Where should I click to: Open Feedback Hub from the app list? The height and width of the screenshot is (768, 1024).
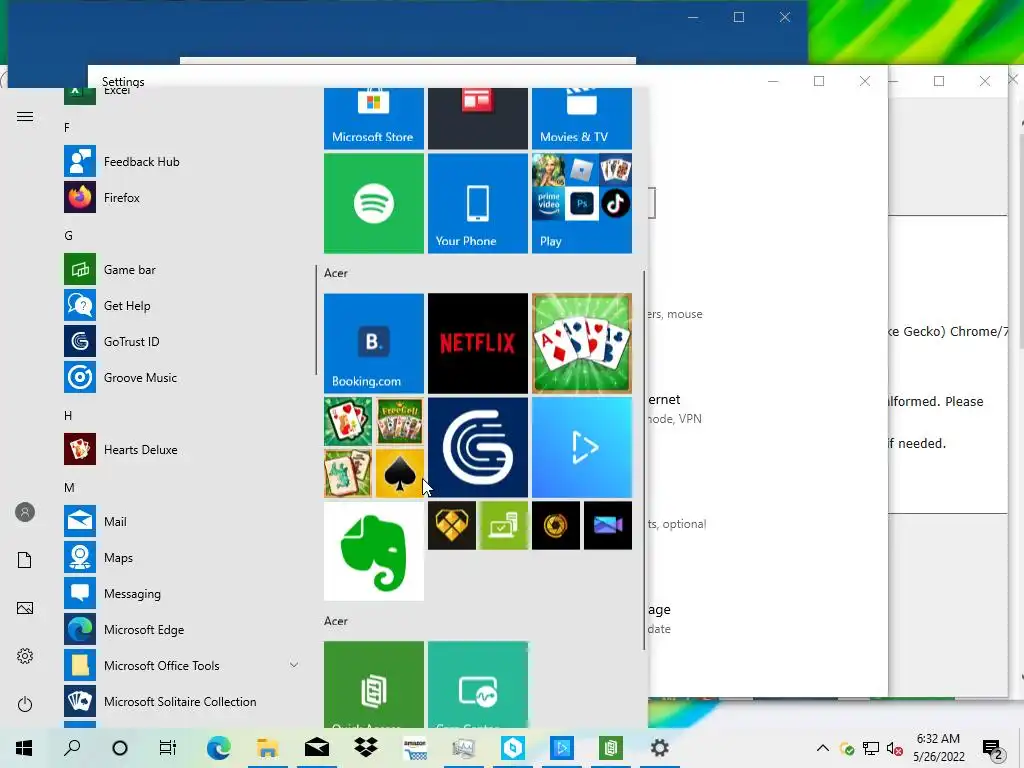[183, 161]
